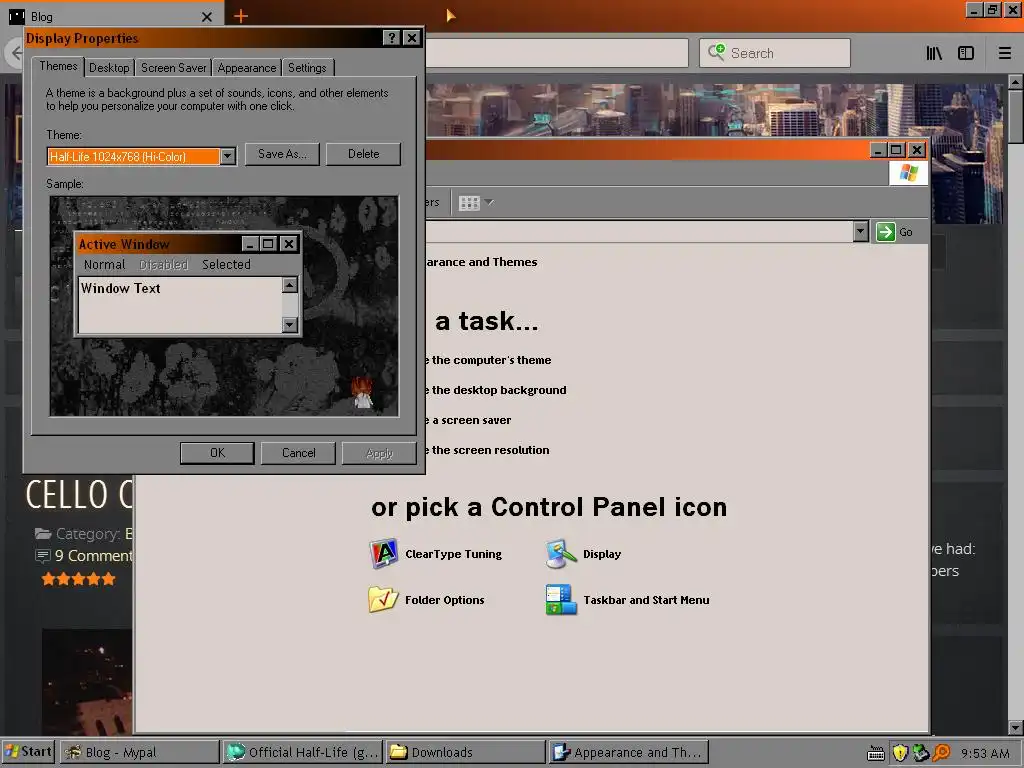1024x768 pixels.
Task: Switch to the Screen Saver tab
Action: pyautogui.click(x=174, y=67)
